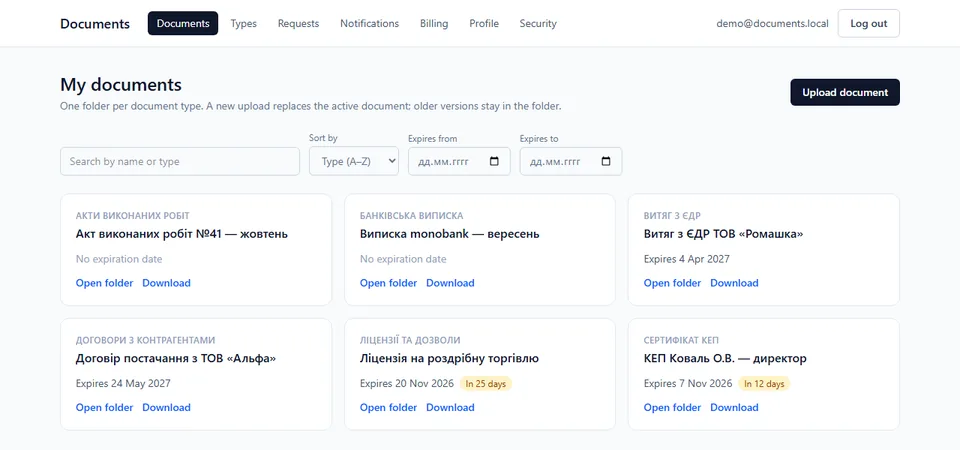Image resolution: width=960 pixels, height=450 pixels.
Task: Click title 'Витяг з ЄДР ТОВ «Ромашка»'
Action: pos(724,234)
